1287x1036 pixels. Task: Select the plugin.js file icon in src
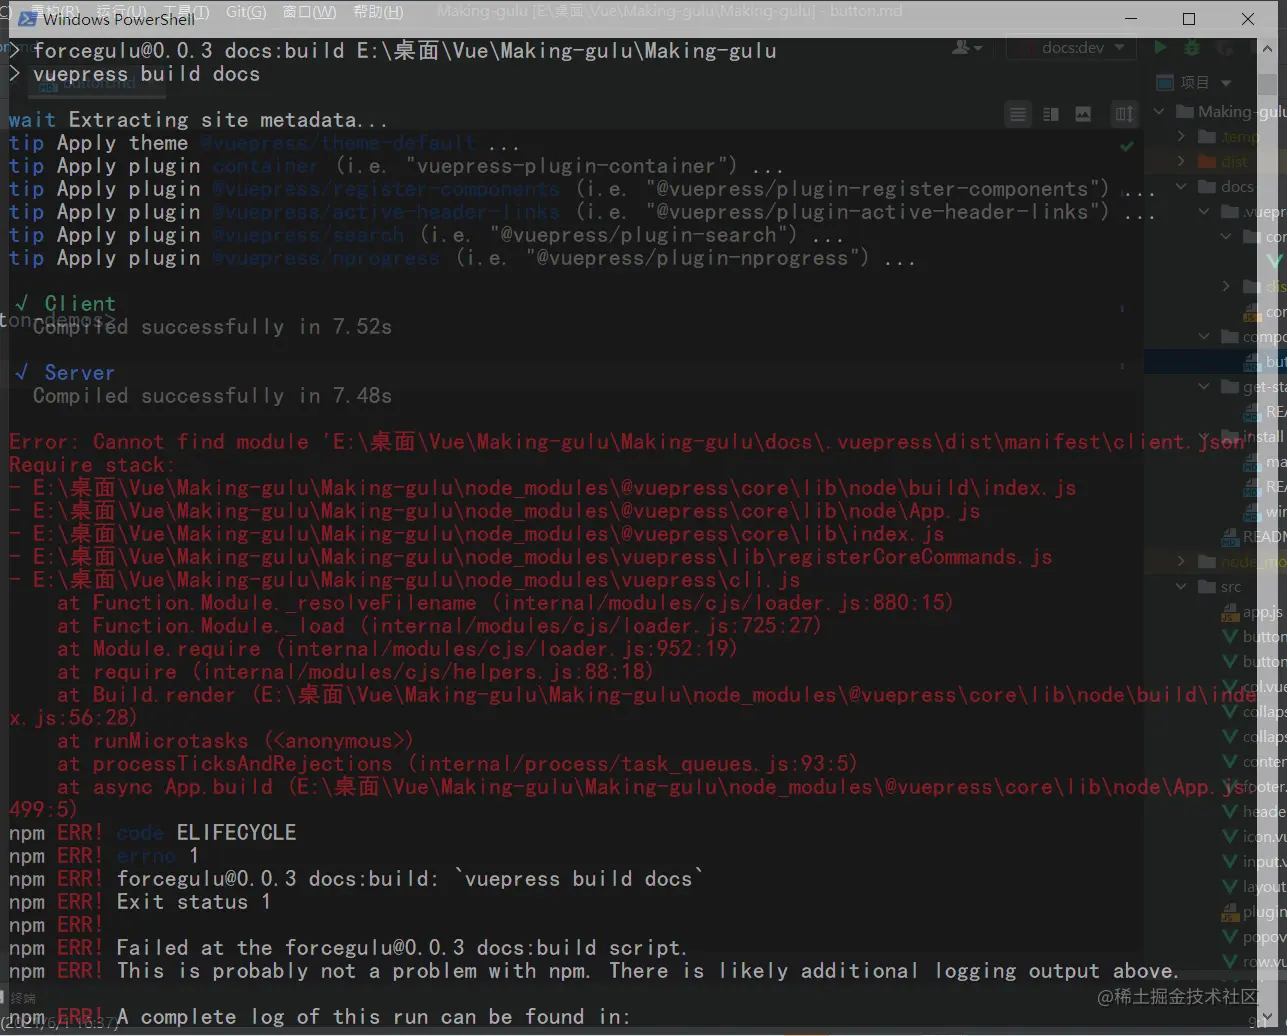pyautogui.click(x=1230, y=912)
